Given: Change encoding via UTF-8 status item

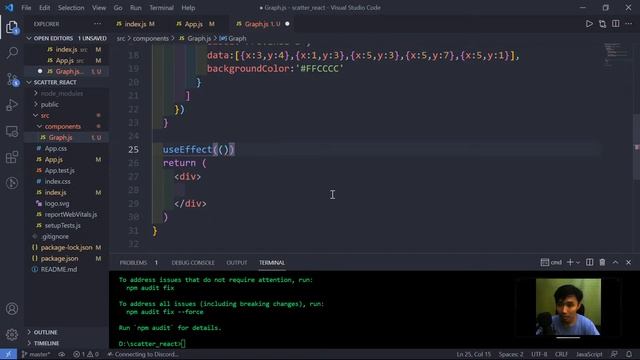Looking at the screenshot, I should pyautogui.click(x=539, y=354).
